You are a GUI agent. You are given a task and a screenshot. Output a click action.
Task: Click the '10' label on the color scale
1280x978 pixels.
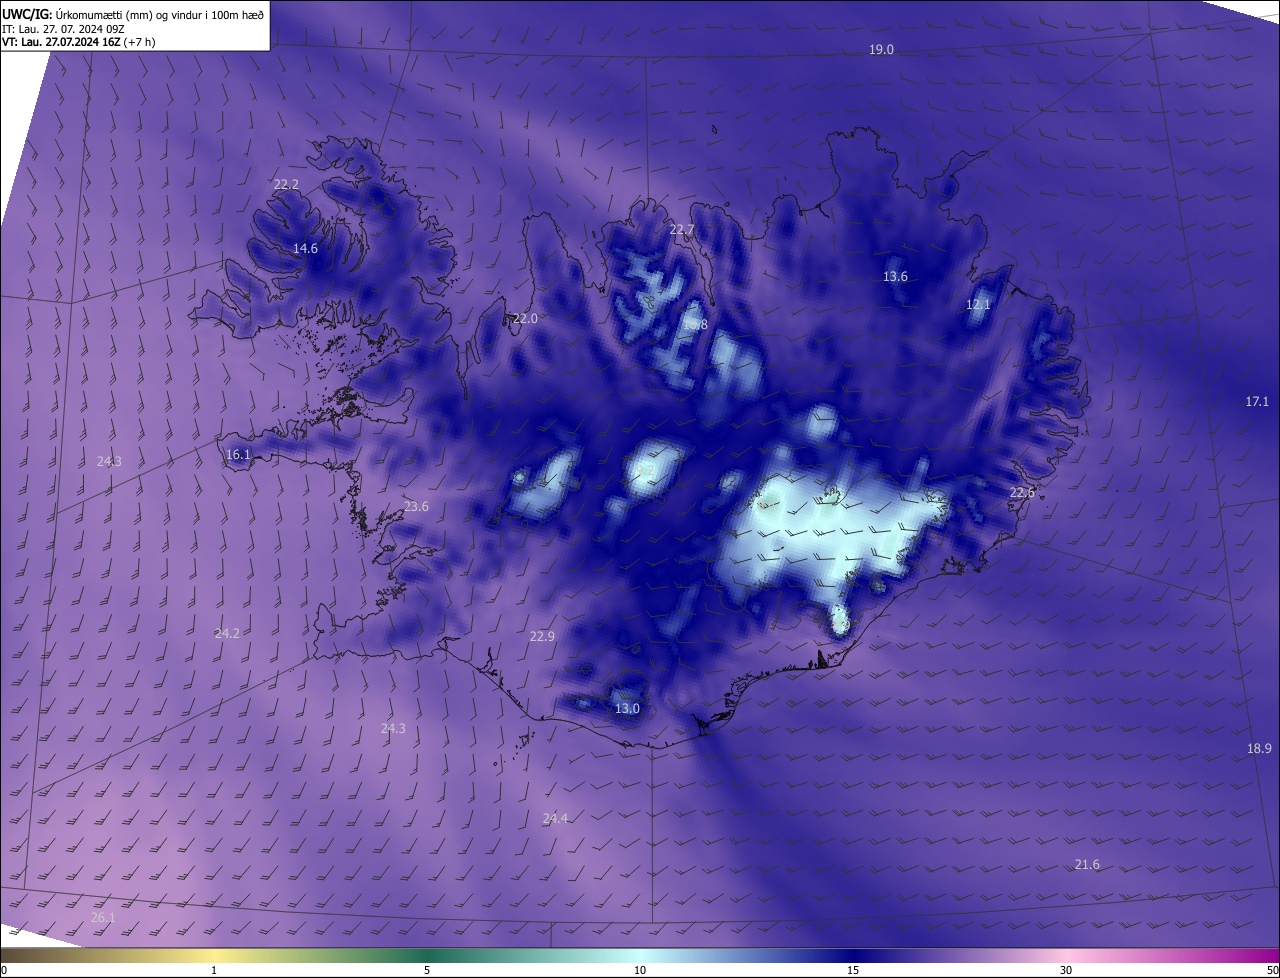coord(640,971)
